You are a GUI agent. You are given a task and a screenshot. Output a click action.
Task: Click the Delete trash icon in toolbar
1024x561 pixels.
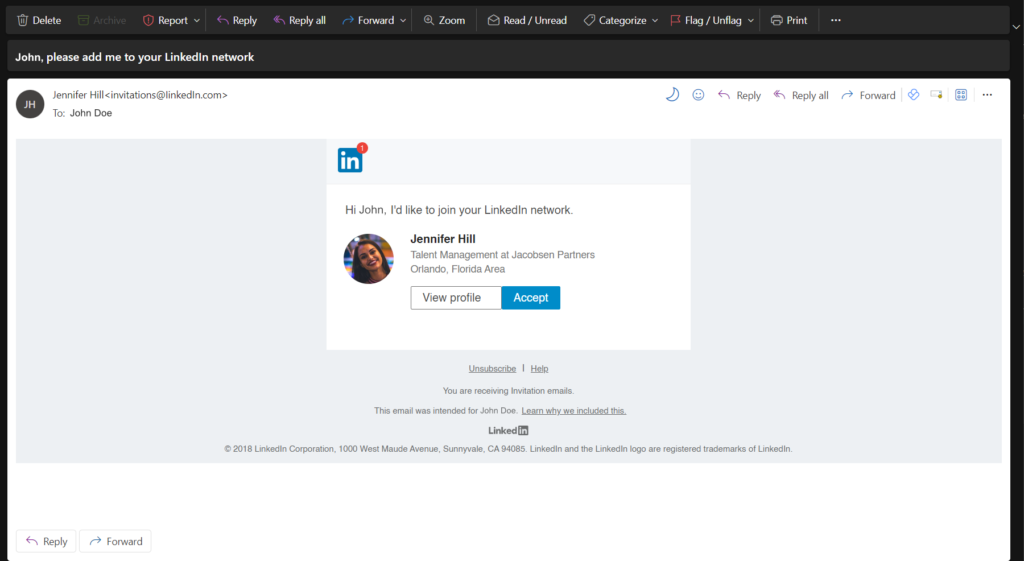pyautogui.click(x=23, y=20)
